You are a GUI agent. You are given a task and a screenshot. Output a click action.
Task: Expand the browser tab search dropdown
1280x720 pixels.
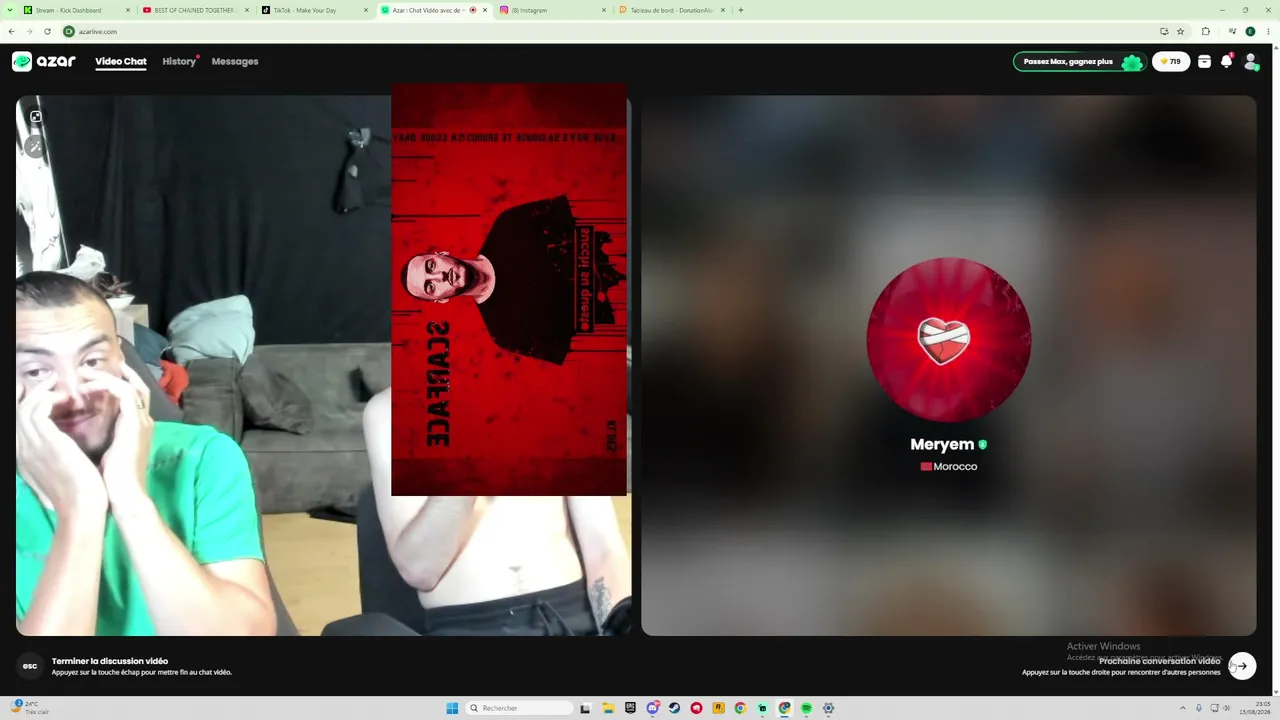[9, 10]
